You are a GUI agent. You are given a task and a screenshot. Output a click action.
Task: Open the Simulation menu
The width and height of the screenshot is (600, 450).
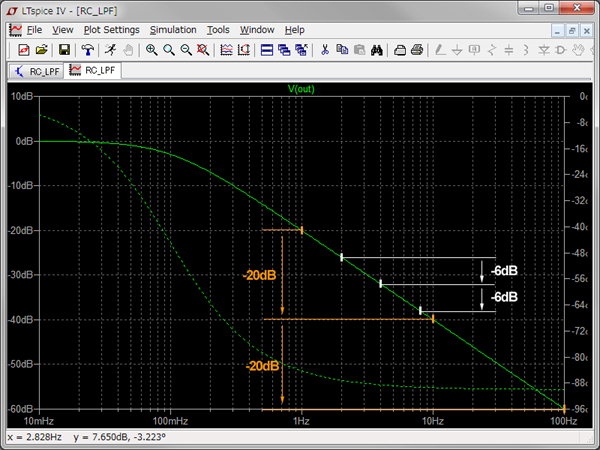173,30
